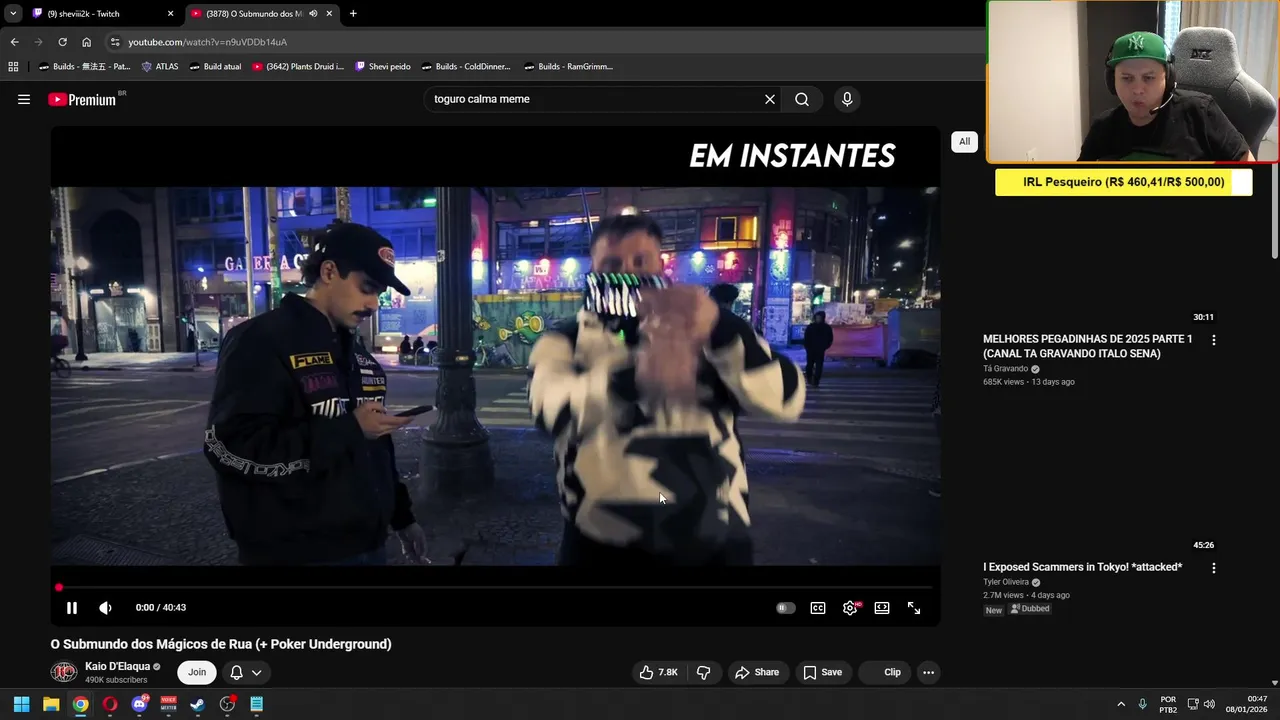Open Tá Gravando channel link

point(1005,369)
